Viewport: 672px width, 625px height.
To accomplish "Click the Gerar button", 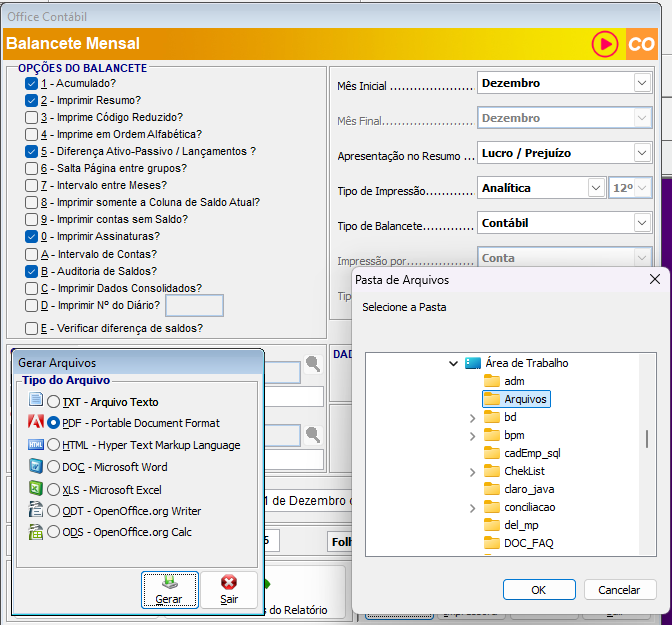I will click(169, 590).
